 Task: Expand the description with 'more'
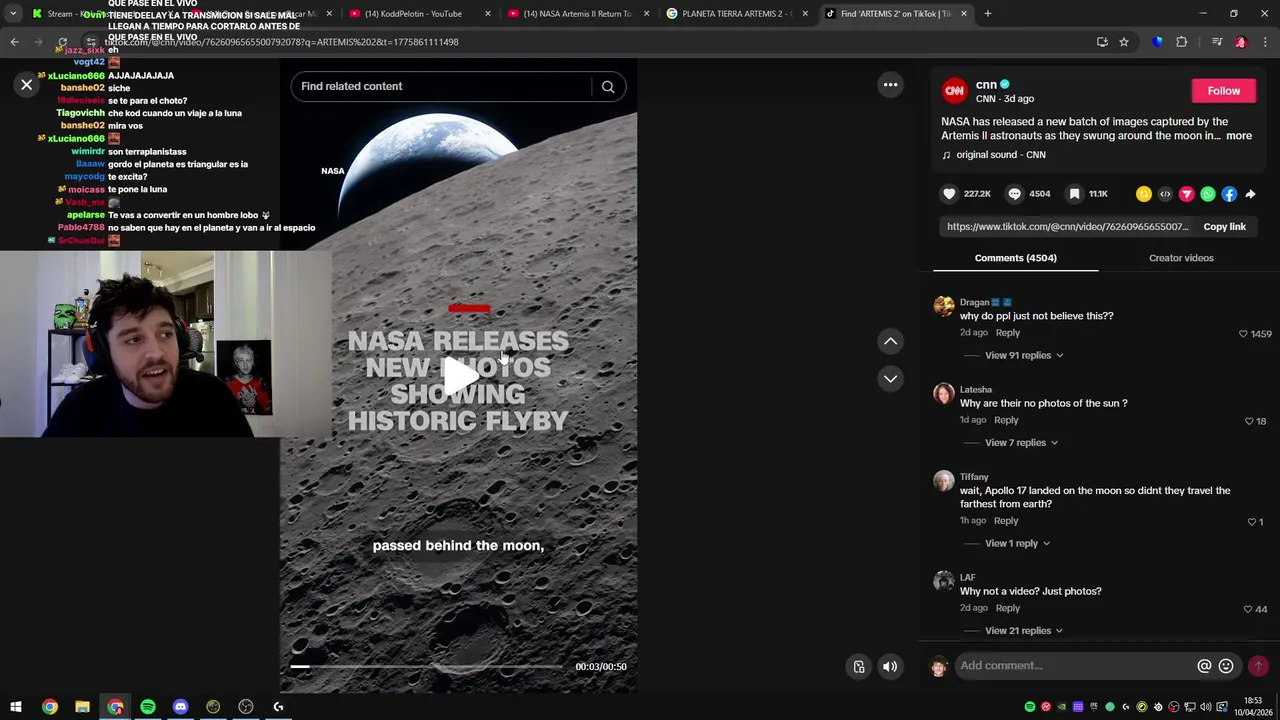1239,136
